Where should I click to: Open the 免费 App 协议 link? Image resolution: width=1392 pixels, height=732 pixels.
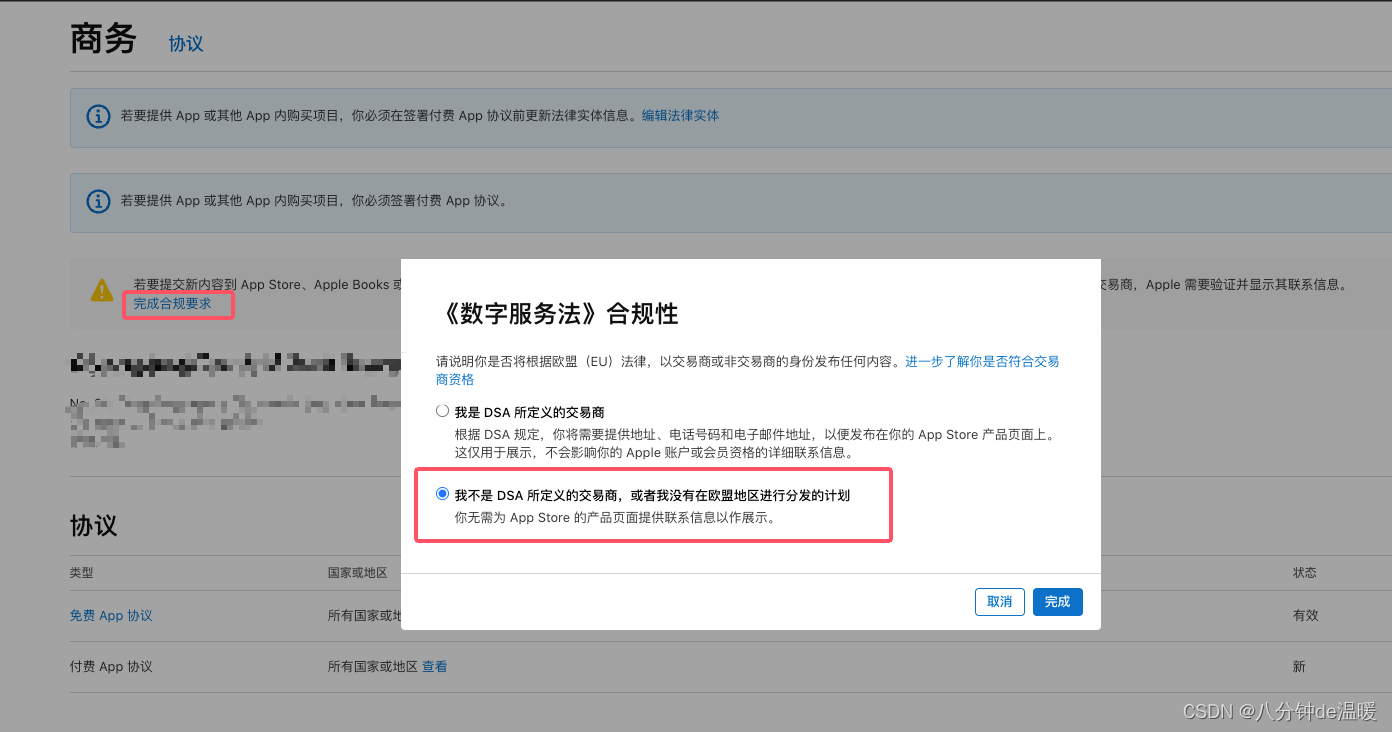coord(111,615)
